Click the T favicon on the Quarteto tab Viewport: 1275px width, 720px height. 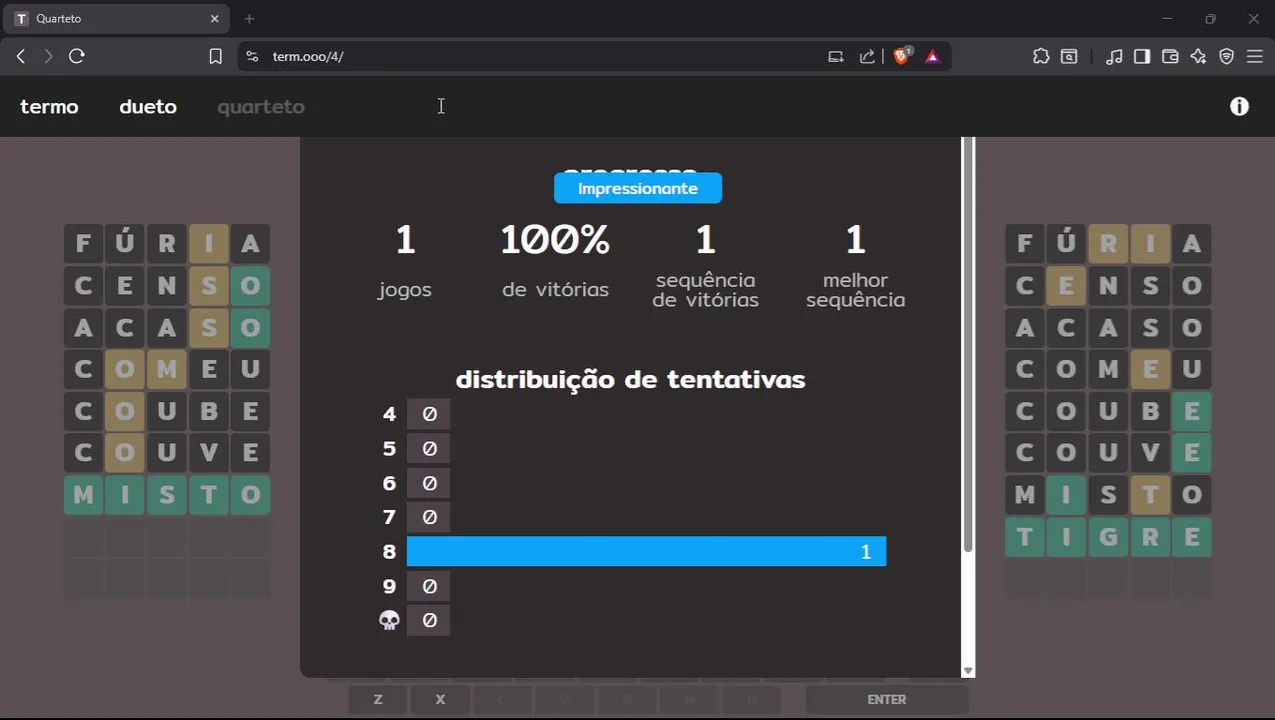pyautogui.click(x=21, y=19)
